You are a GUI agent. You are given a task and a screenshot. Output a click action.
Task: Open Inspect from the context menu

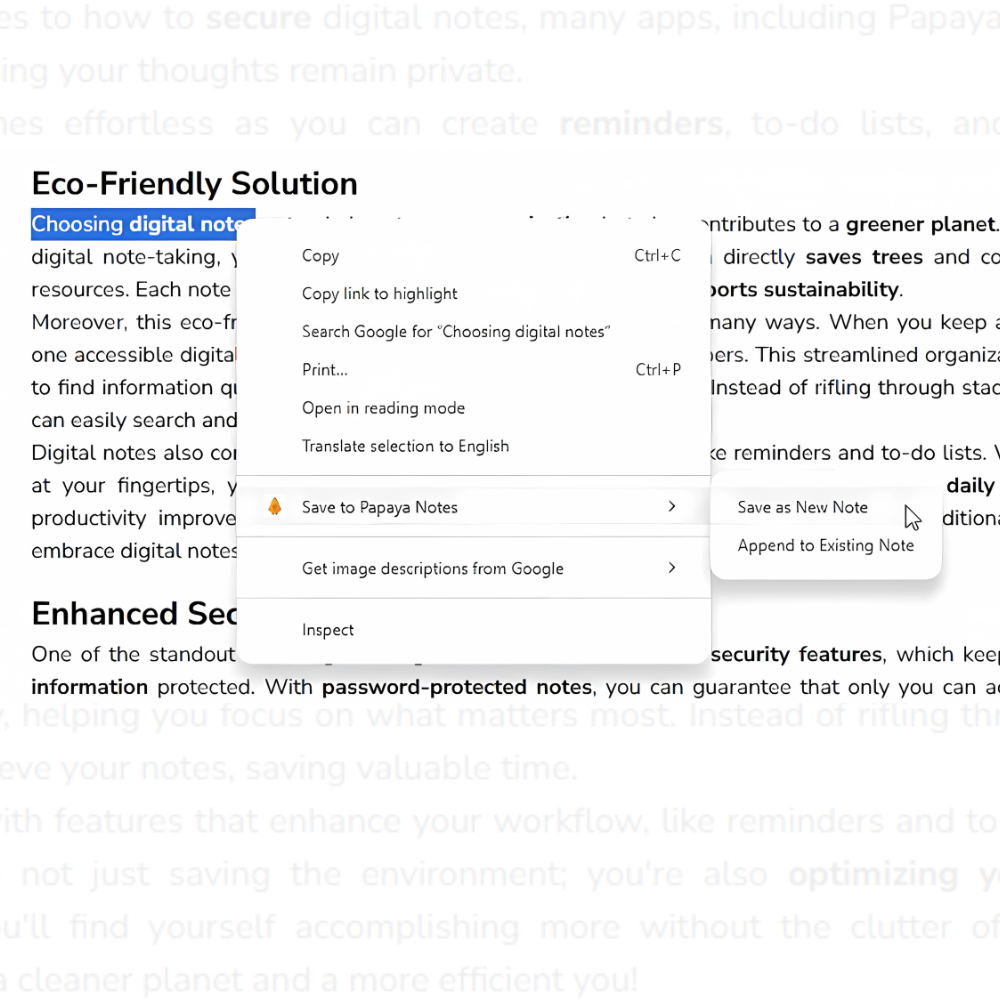coord(328,630)
